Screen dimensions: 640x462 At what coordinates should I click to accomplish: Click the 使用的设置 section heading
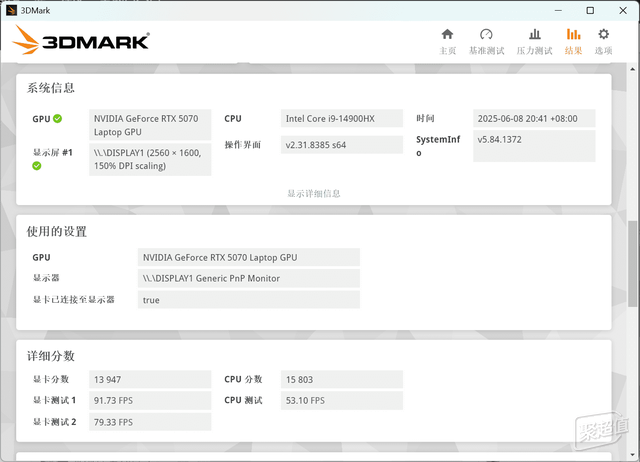click(57, 232)
